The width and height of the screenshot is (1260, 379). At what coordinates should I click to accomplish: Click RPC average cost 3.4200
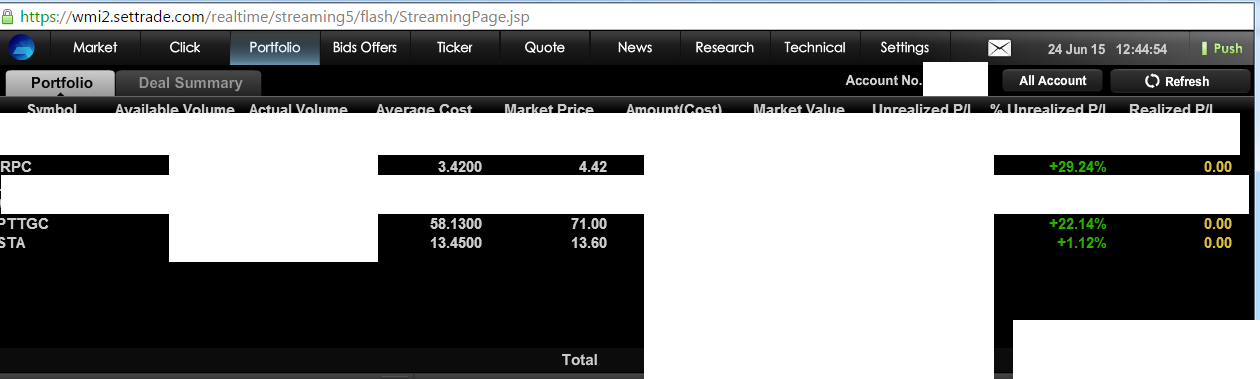460,167
